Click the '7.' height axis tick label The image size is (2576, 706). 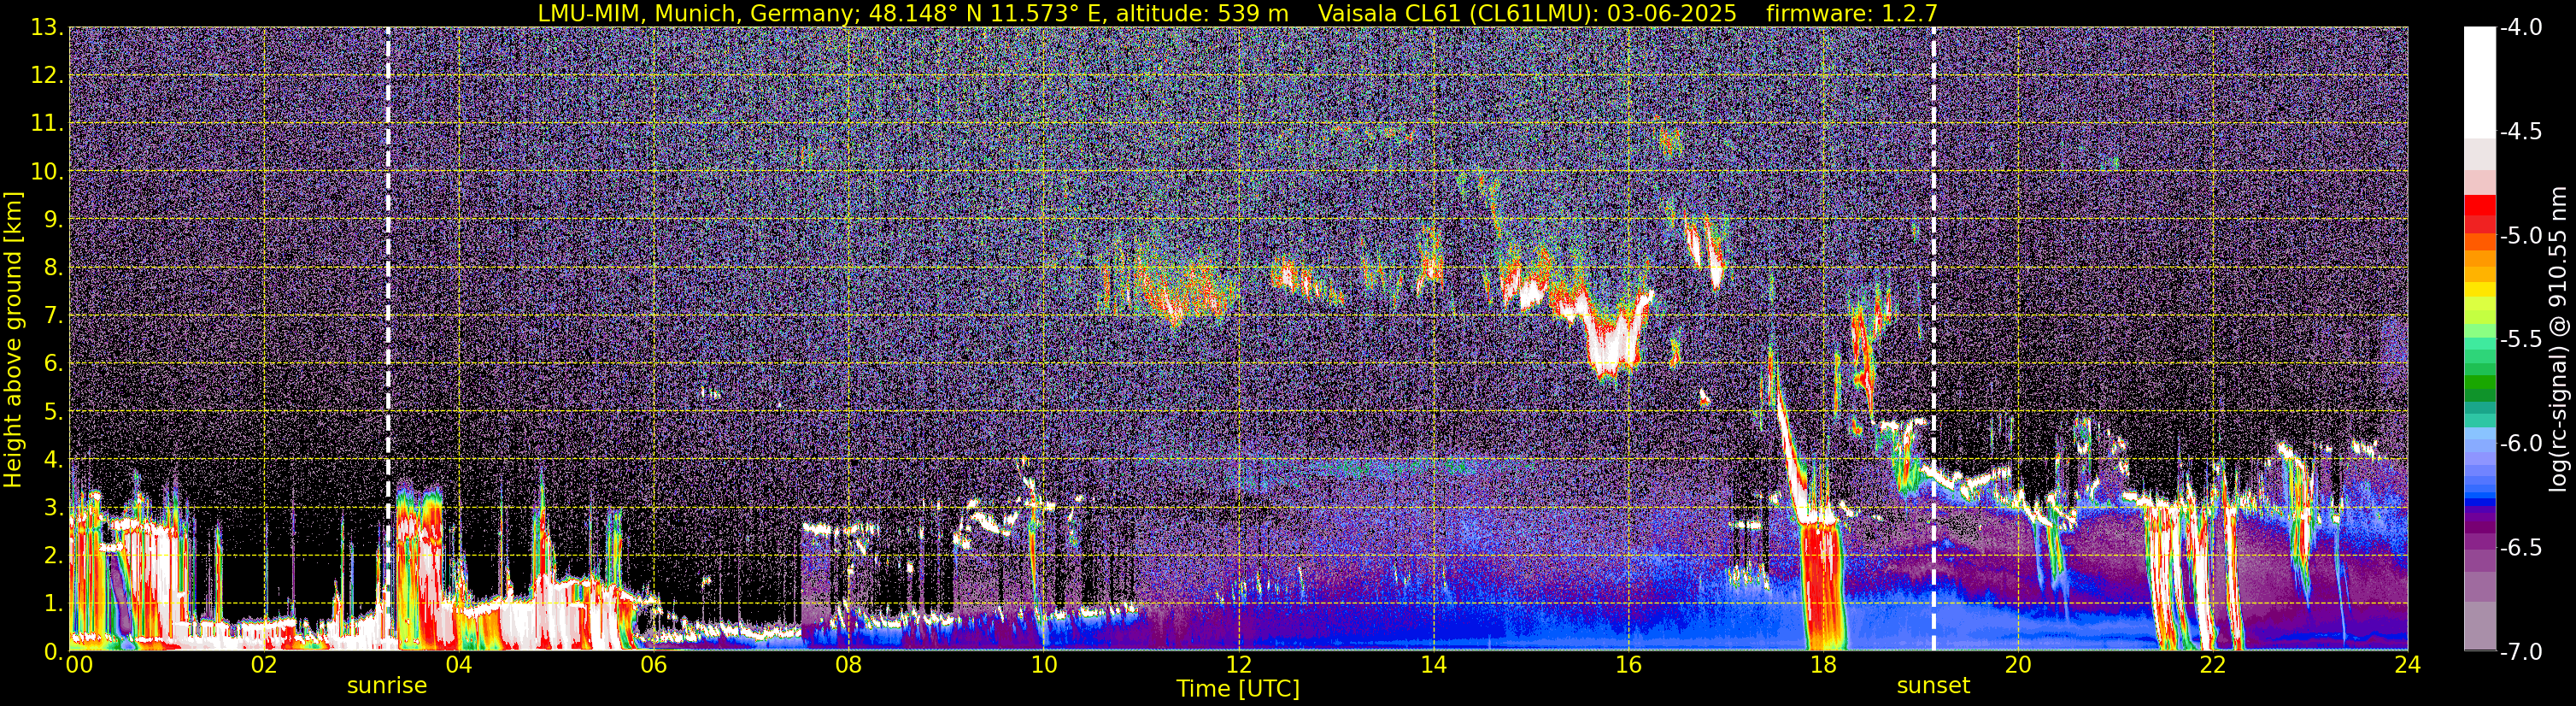click(53, 315)
